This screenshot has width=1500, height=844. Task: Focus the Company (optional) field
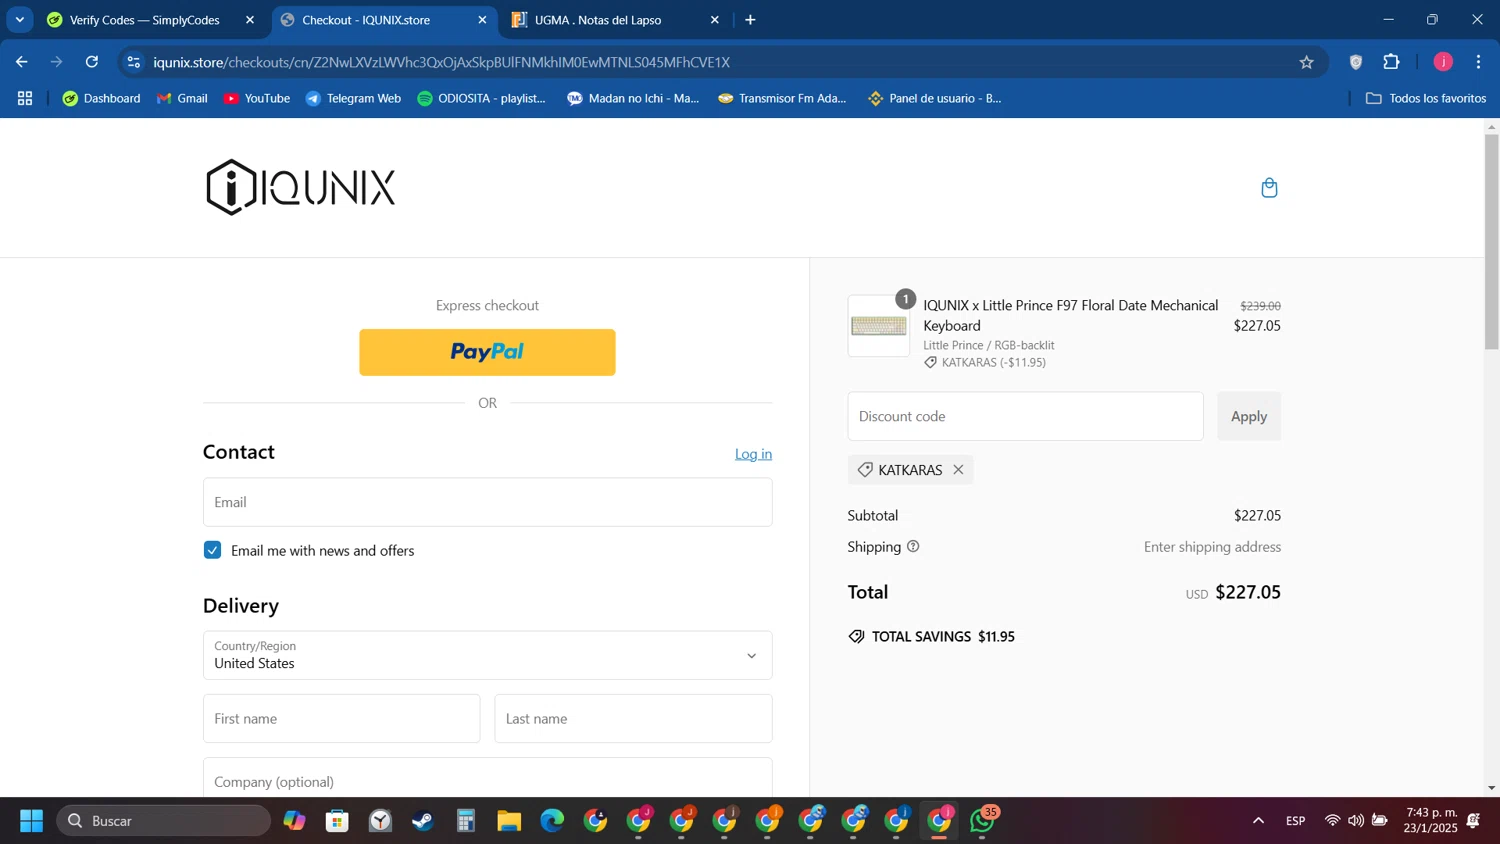click(487, 778)
